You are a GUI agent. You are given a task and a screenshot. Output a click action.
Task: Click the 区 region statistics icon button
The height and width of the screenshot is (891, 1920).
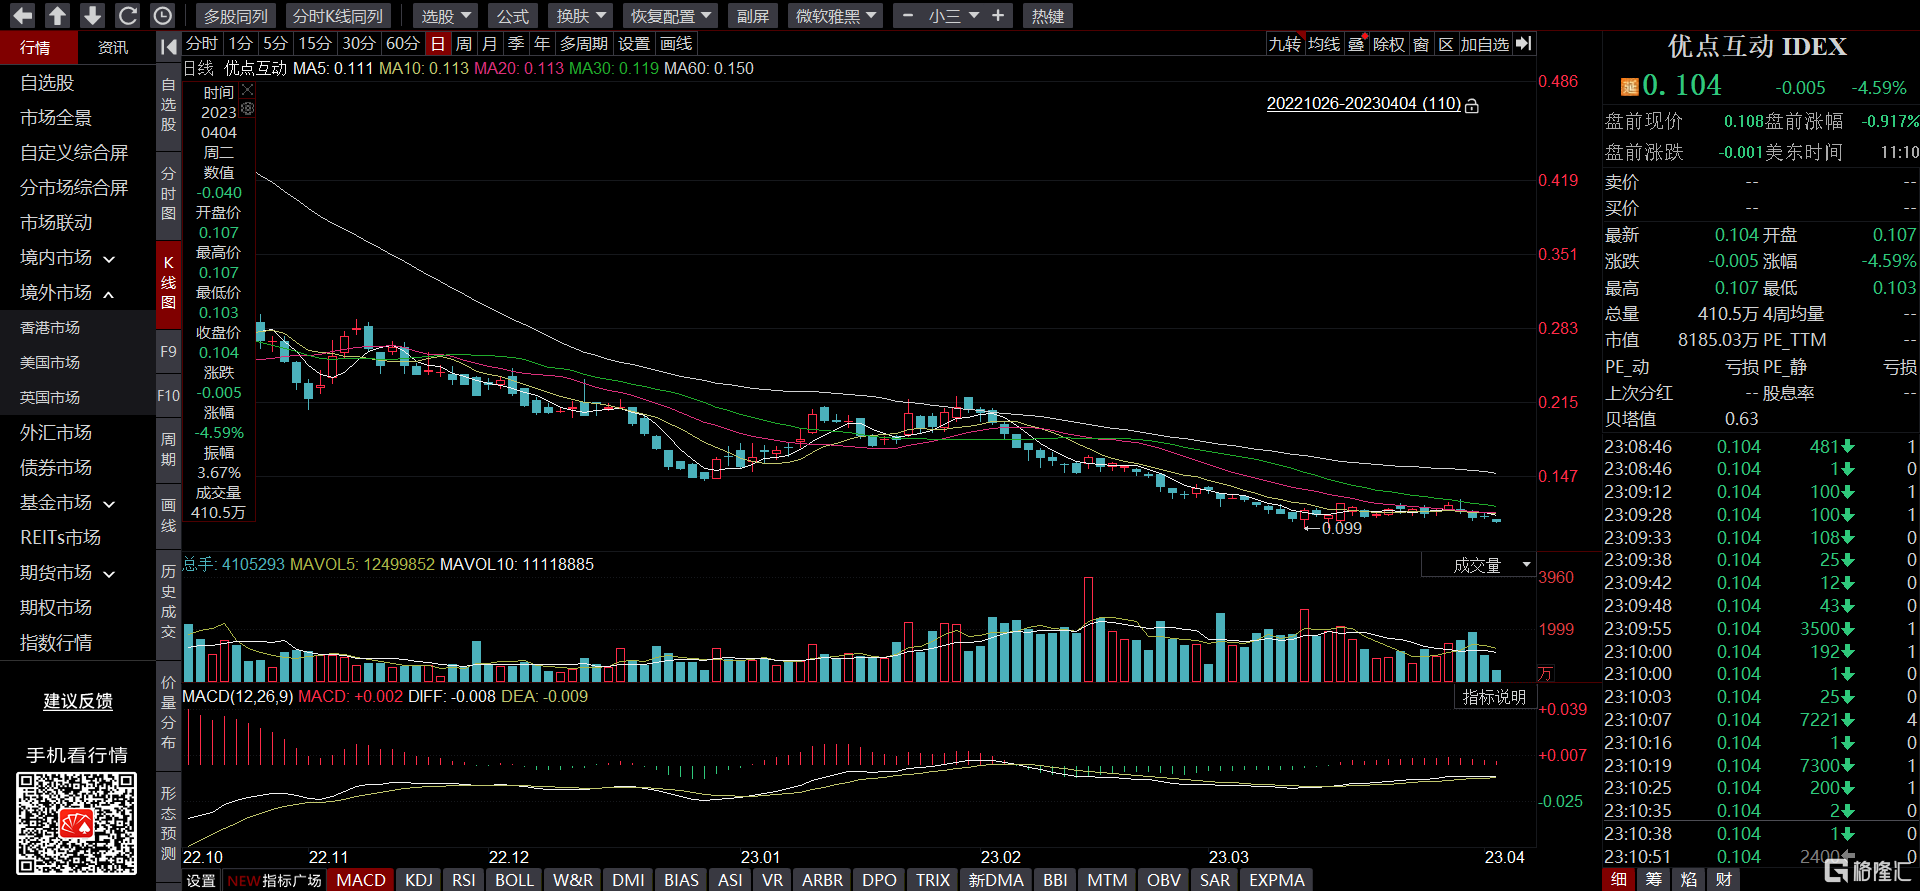pyautogui.click(x=1446, y=44)
